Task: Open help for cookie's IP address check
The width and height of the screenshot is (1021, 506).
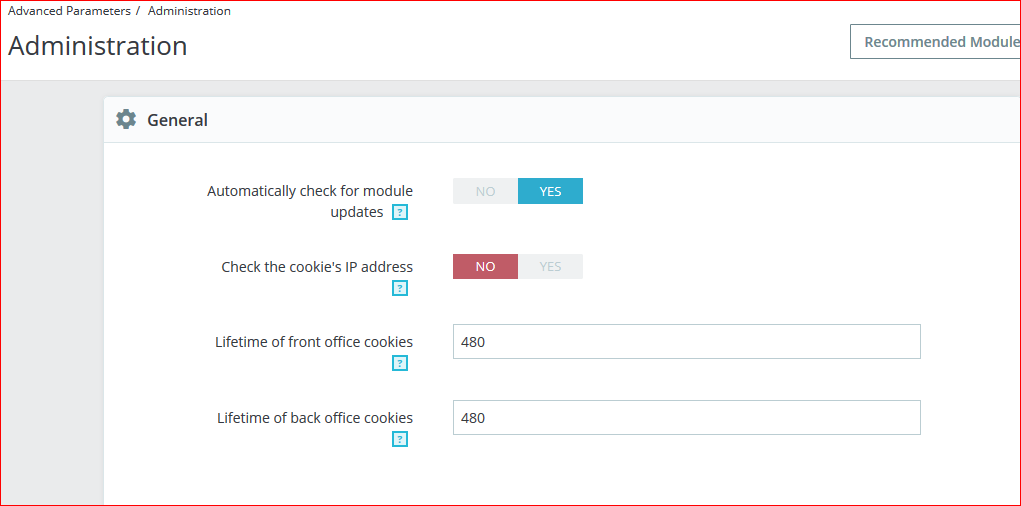Action: [x=400, y=288]
